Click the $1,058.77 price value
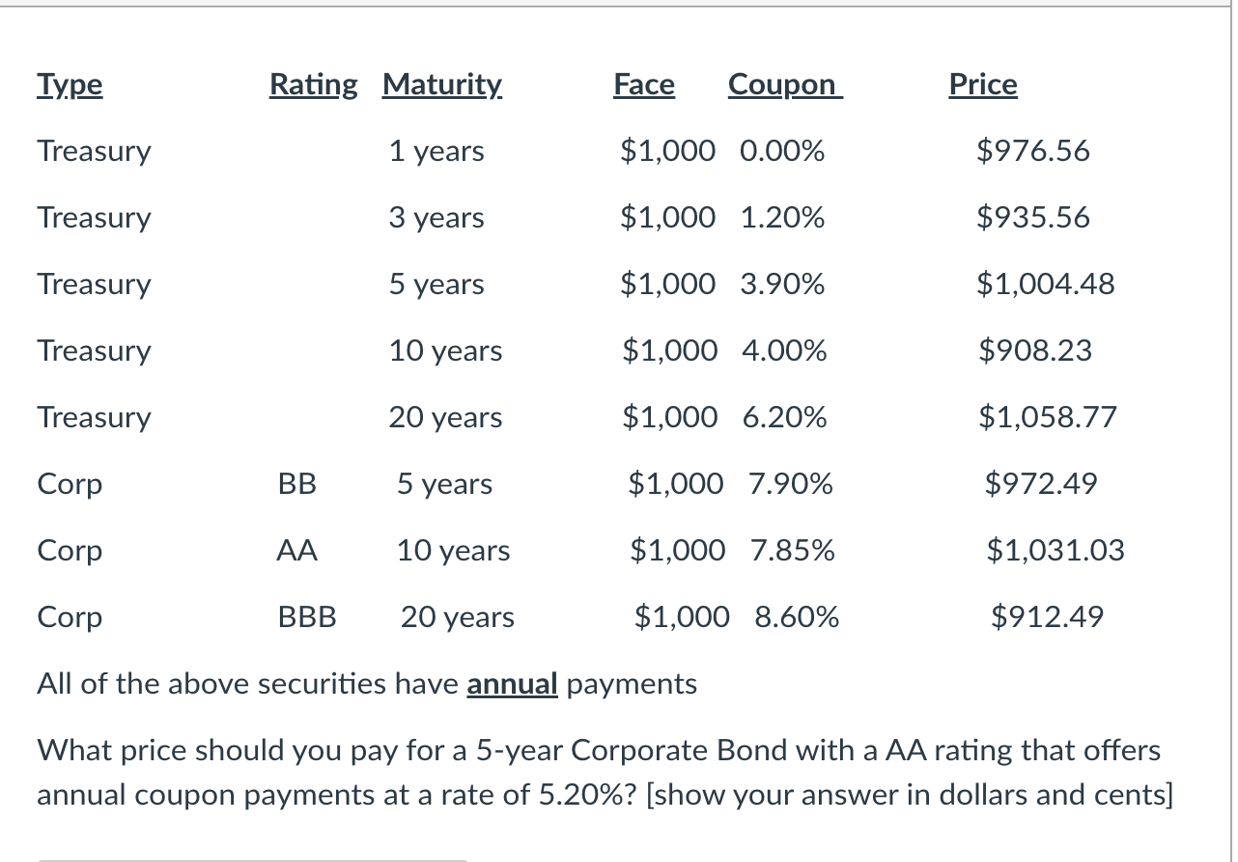Screen dimensions: 1238x862 tap(1046, 417)
